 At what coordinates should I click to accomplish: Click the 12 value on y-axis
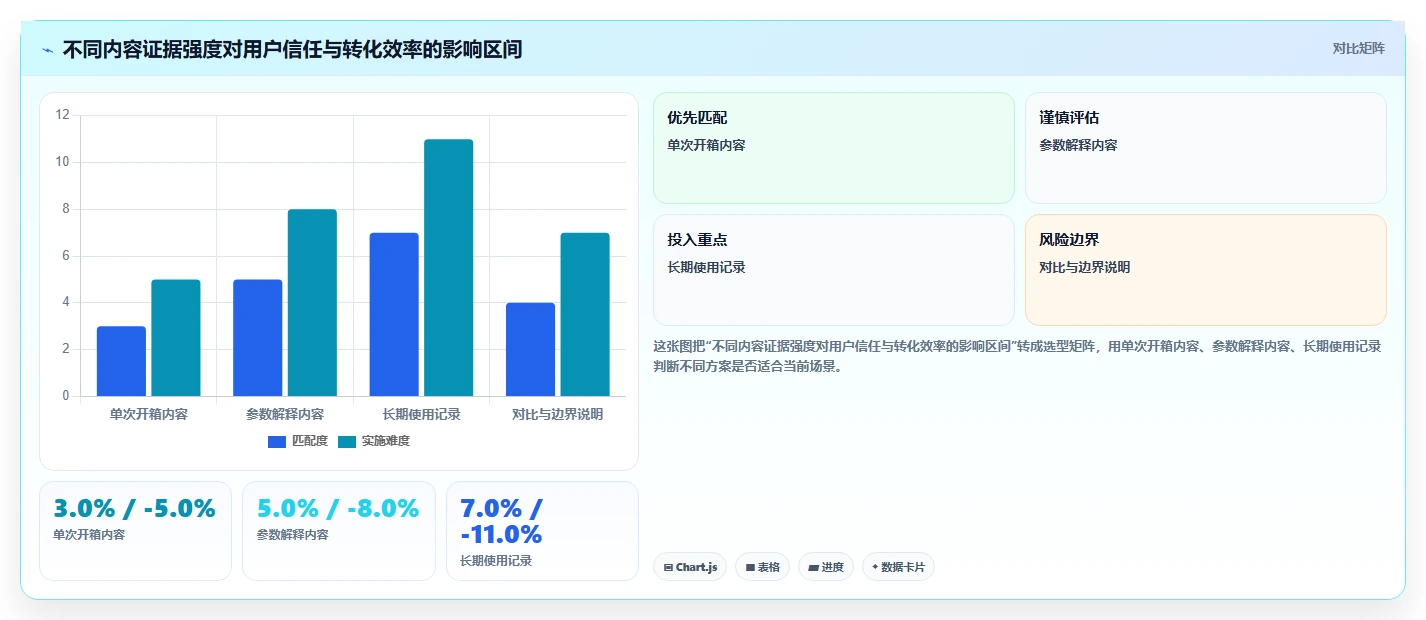point(62,115)
